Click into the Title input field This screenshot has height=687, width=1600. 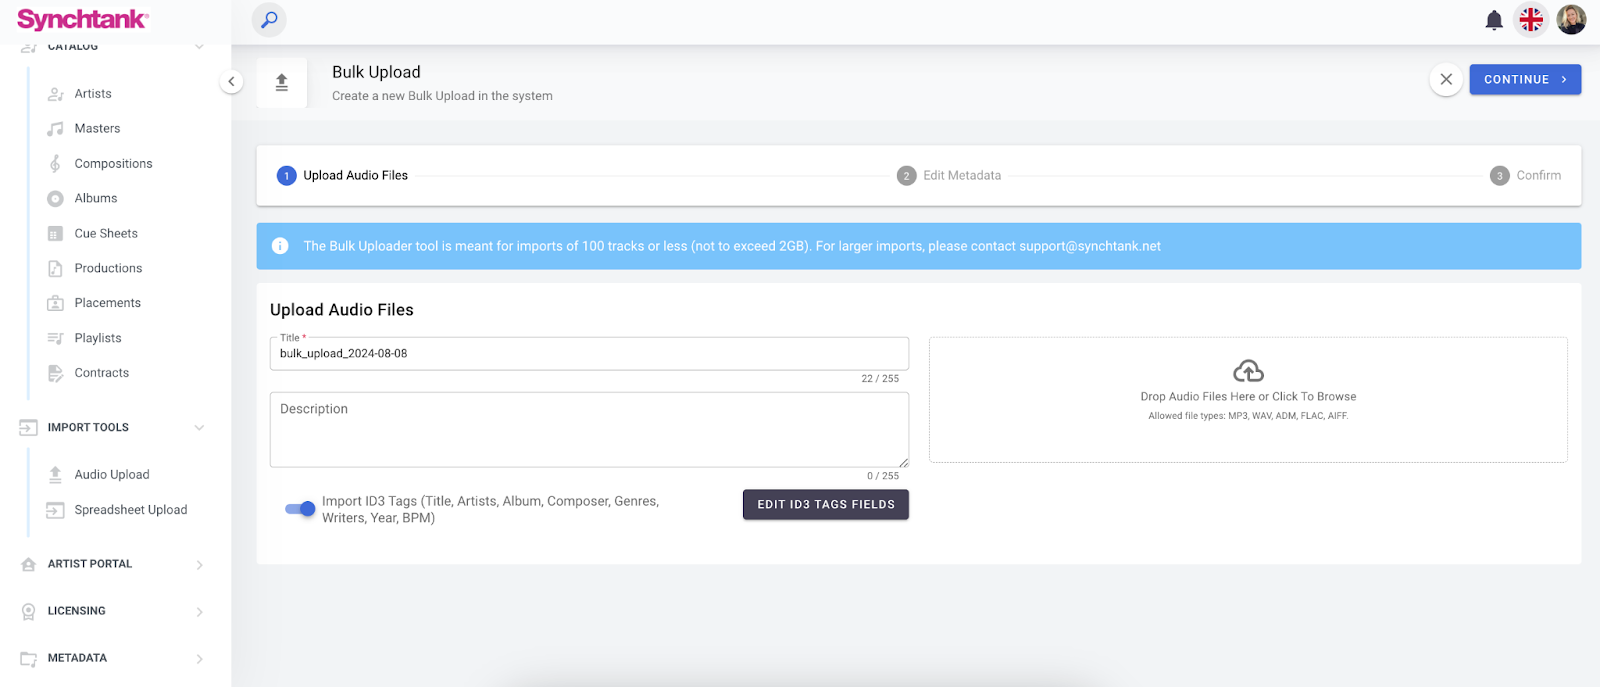[x=589, y=354]
